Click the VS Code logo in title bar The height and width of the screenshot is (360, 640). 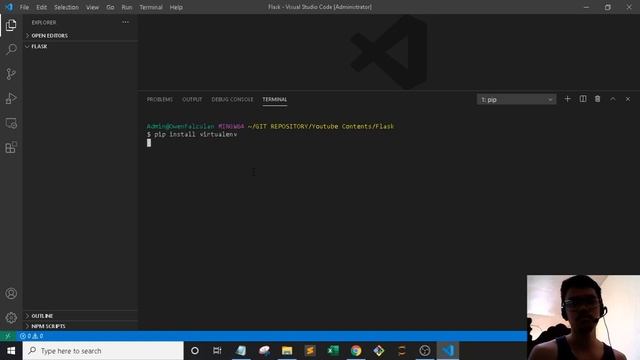pos(9,7)
